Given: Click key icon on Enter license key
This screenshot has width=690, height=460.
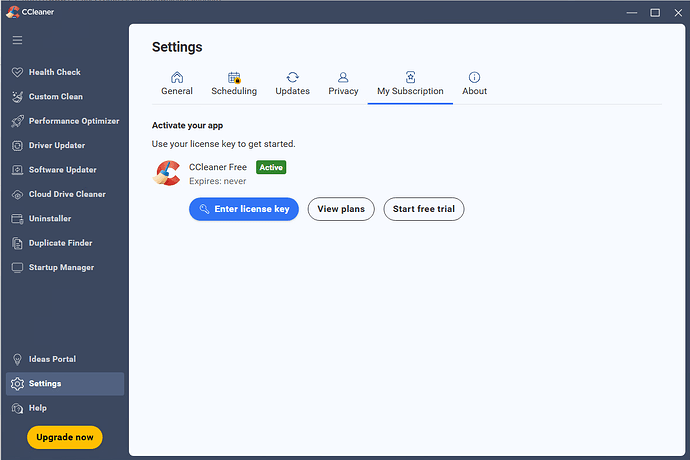Looking at the screenshot, I should 204,209.
